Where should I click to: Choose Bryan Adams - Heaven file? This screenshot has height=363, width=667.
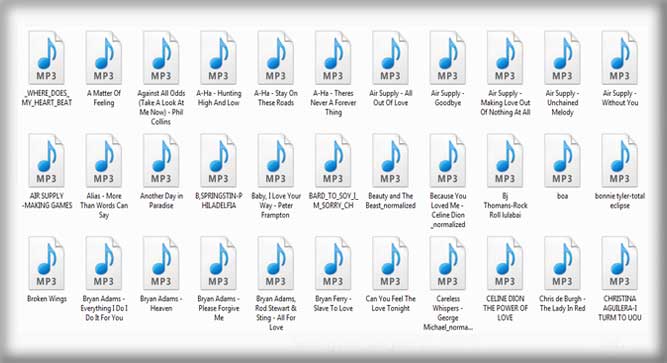pos(161,264)
